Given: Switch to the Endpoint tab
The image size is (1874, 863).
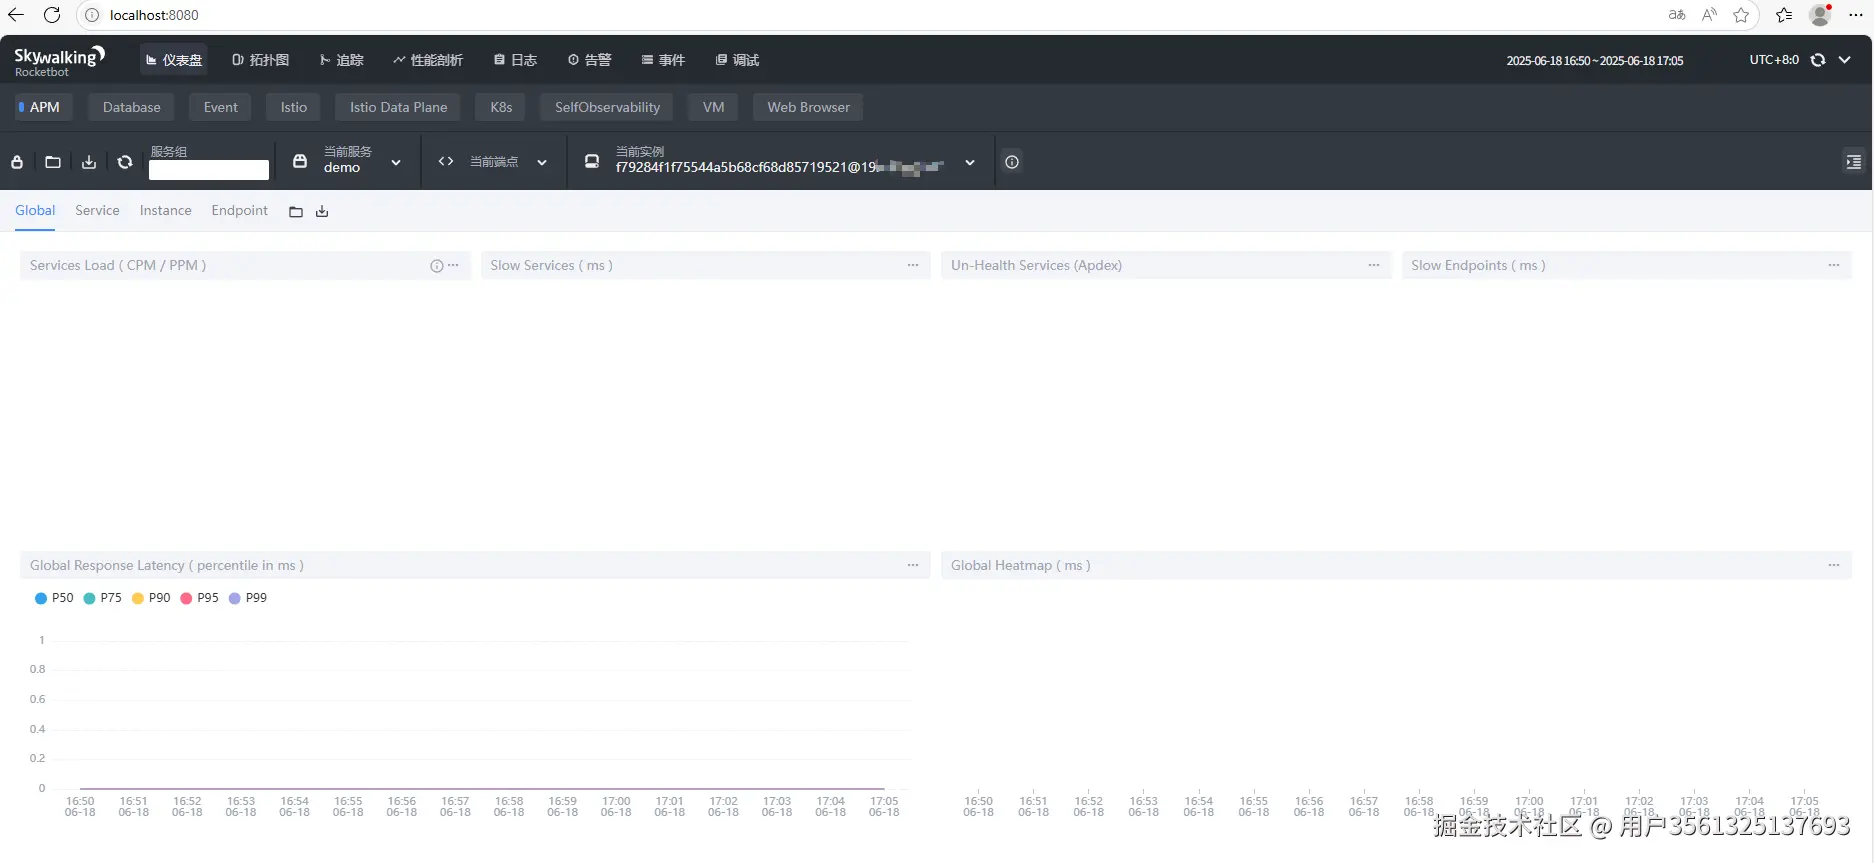Looking at the screenshot, I should (240, 210).
